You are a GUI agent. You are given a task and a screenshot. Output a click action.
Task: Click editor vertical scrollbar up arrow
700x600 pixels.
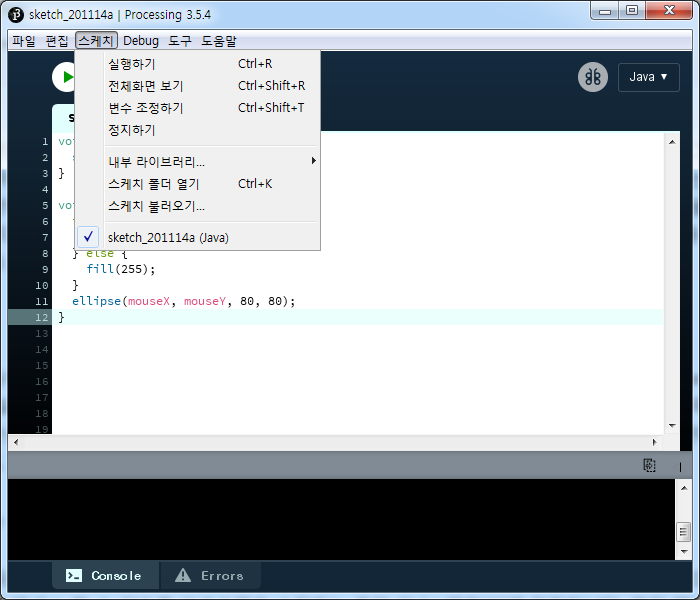[x=672, y=142]
